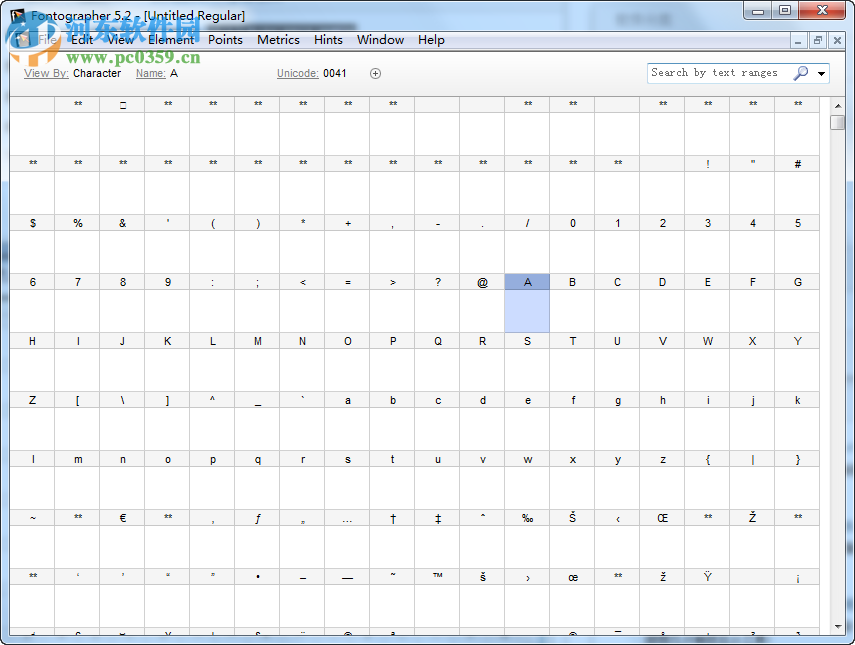The height and width of the screenshot is (645, 855).
Task: Click the circled plus icon beside Unicode
Action: (375, 74)
